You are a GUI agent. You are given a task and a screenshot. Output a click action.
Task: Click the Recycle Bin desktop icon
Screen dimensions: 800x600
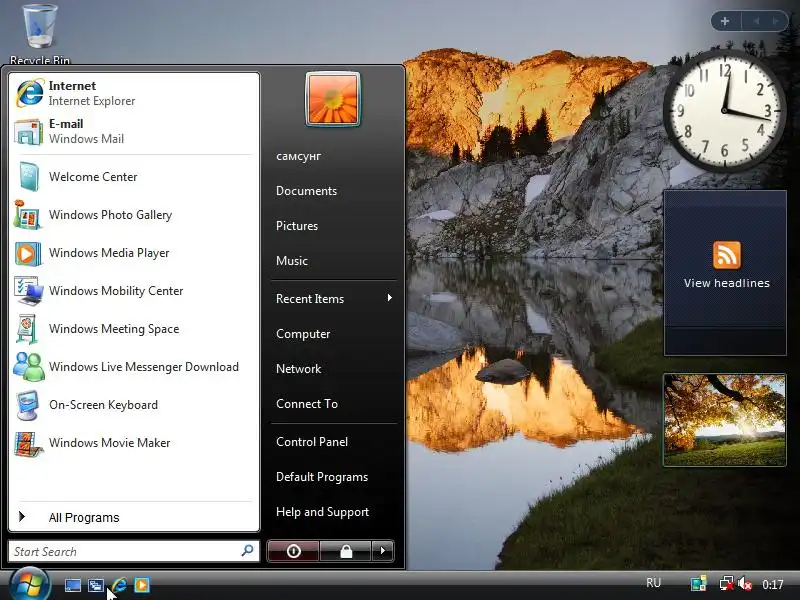point(40,34)
